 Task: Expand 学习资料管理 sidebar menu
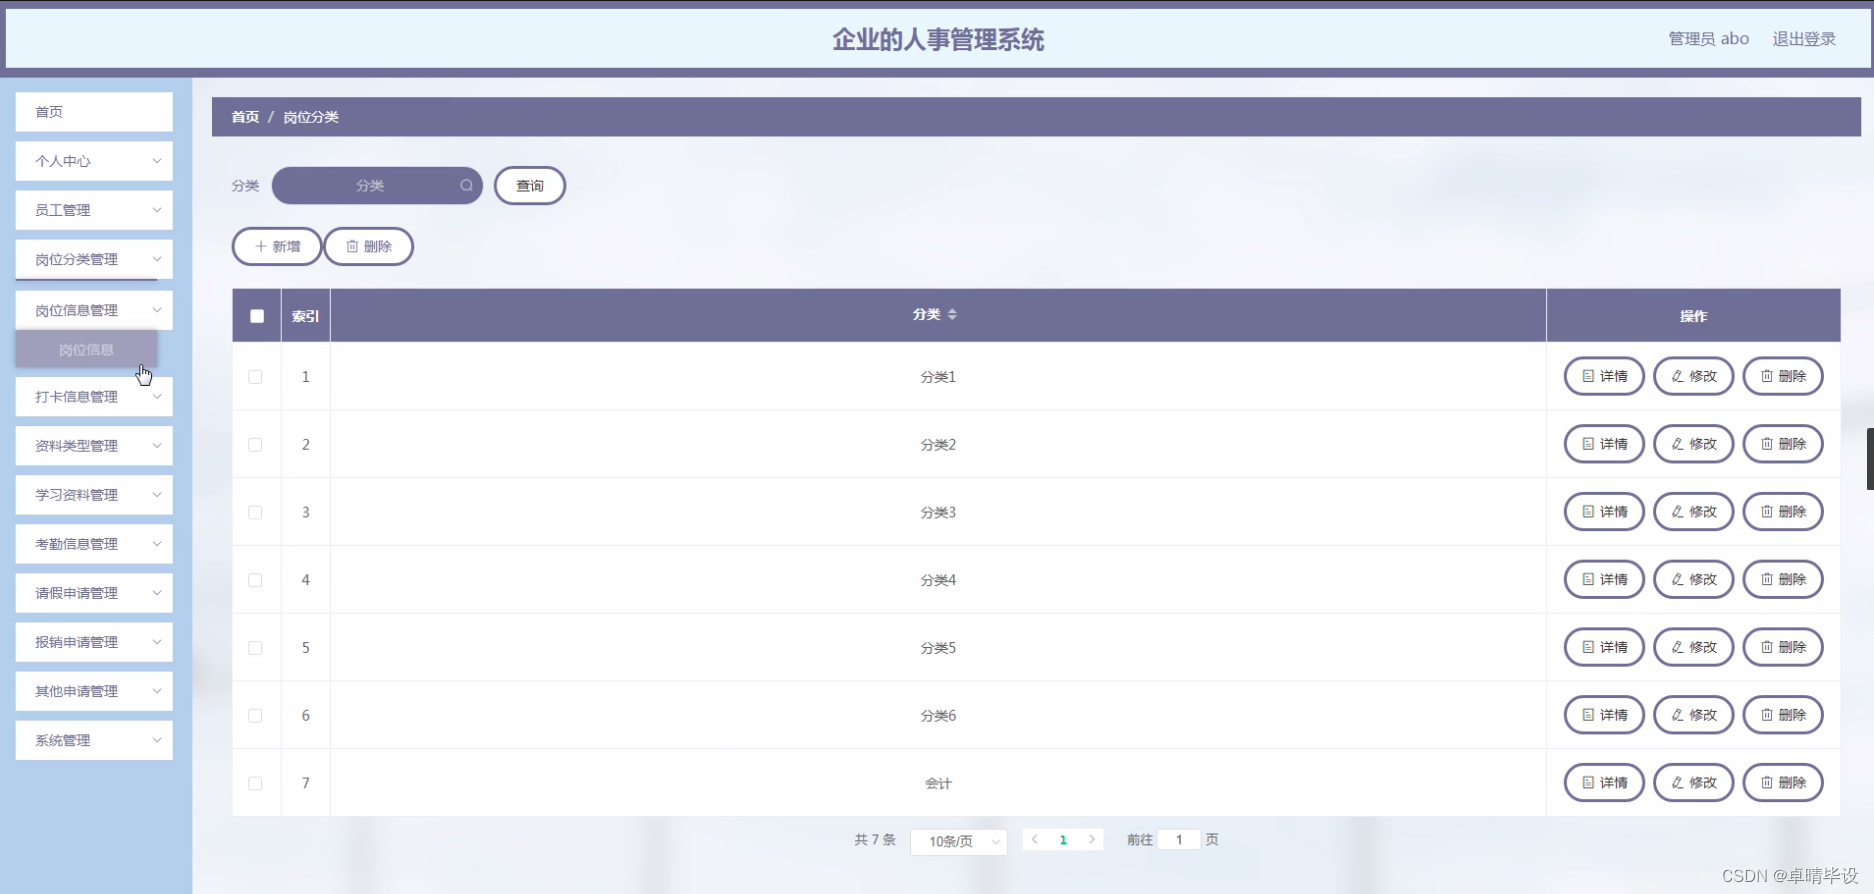pyautogui.click(x=94, y=495)
